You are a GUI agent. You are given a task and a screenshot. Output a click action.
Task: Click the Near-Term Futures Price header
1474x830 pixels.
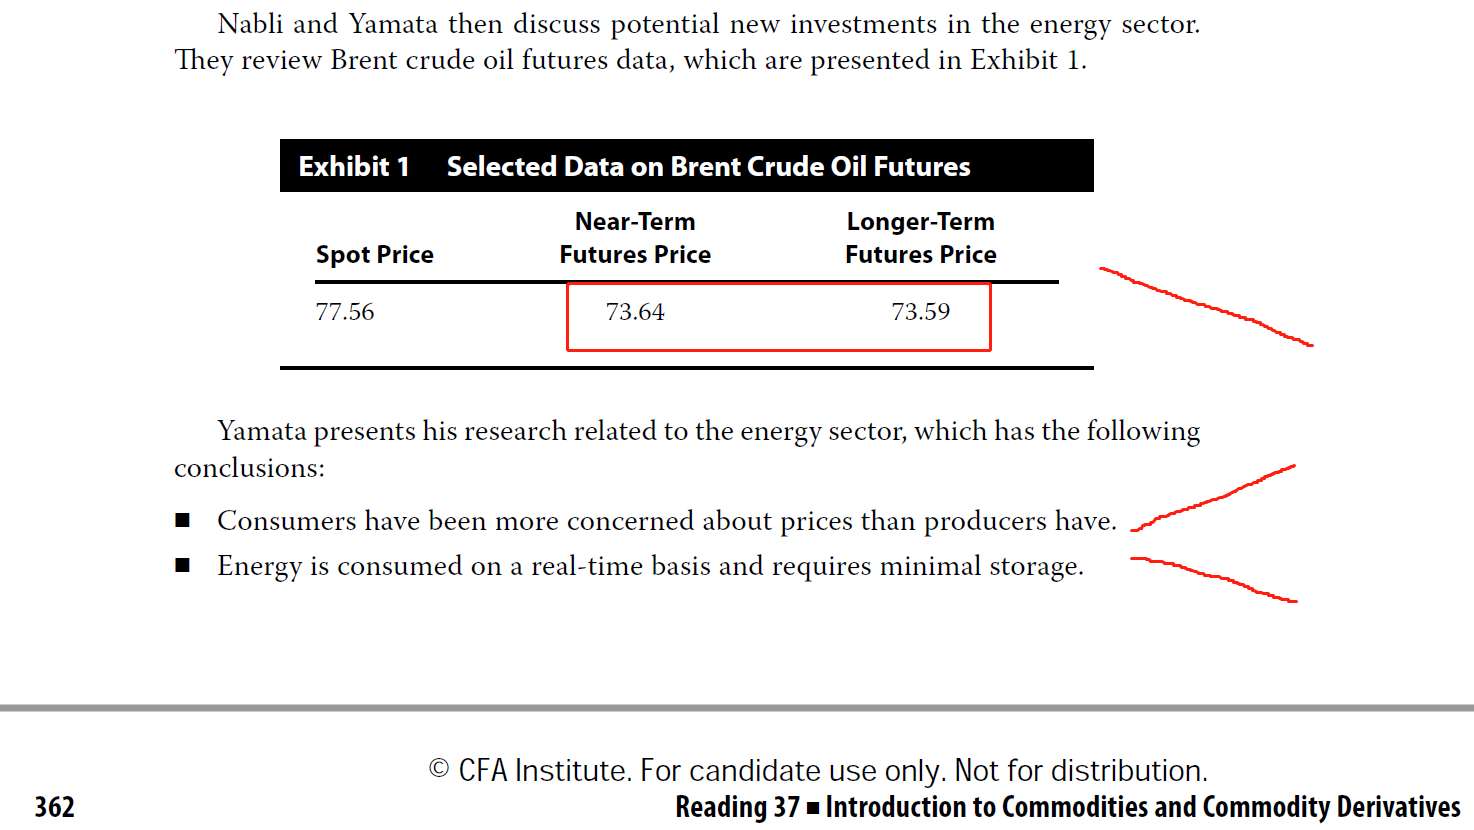coord(635,238)
